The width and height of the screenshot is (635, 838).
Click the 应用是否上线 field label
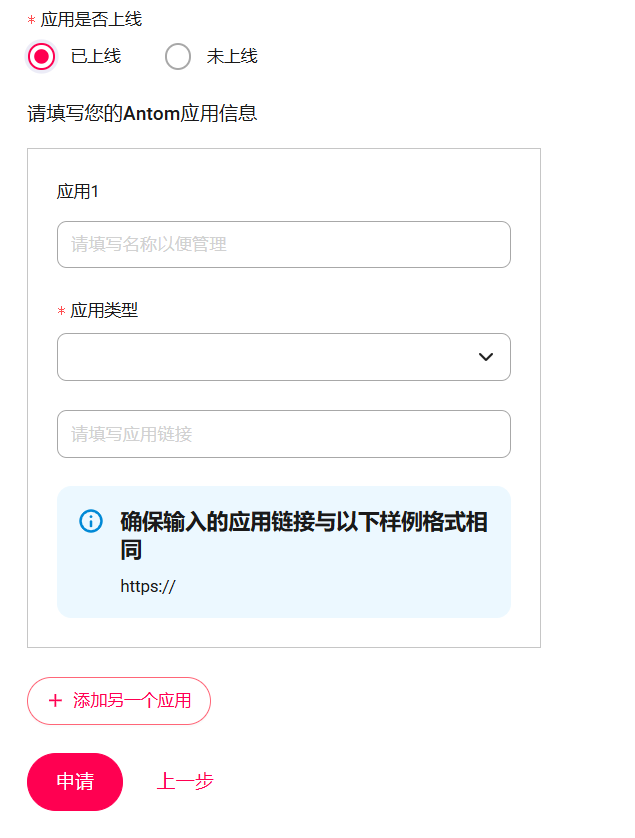pos(91,20)
